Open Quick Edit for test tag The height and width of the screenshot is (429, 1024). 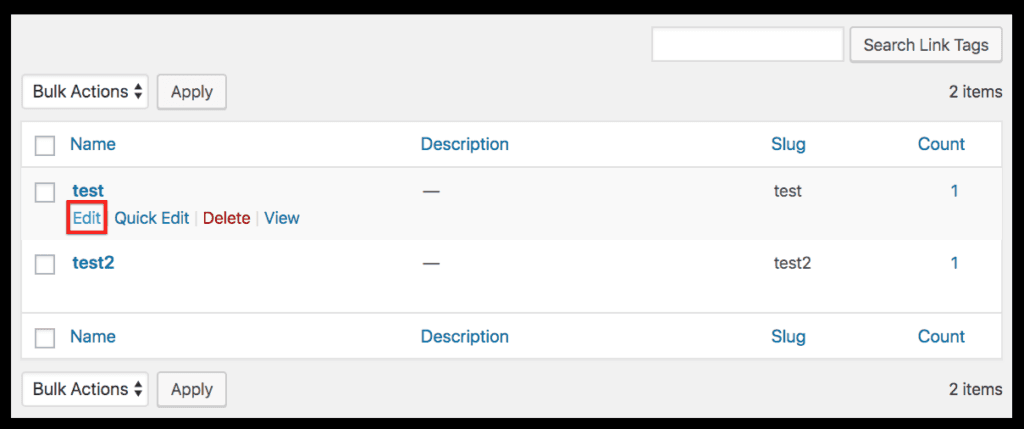point(151,218)
